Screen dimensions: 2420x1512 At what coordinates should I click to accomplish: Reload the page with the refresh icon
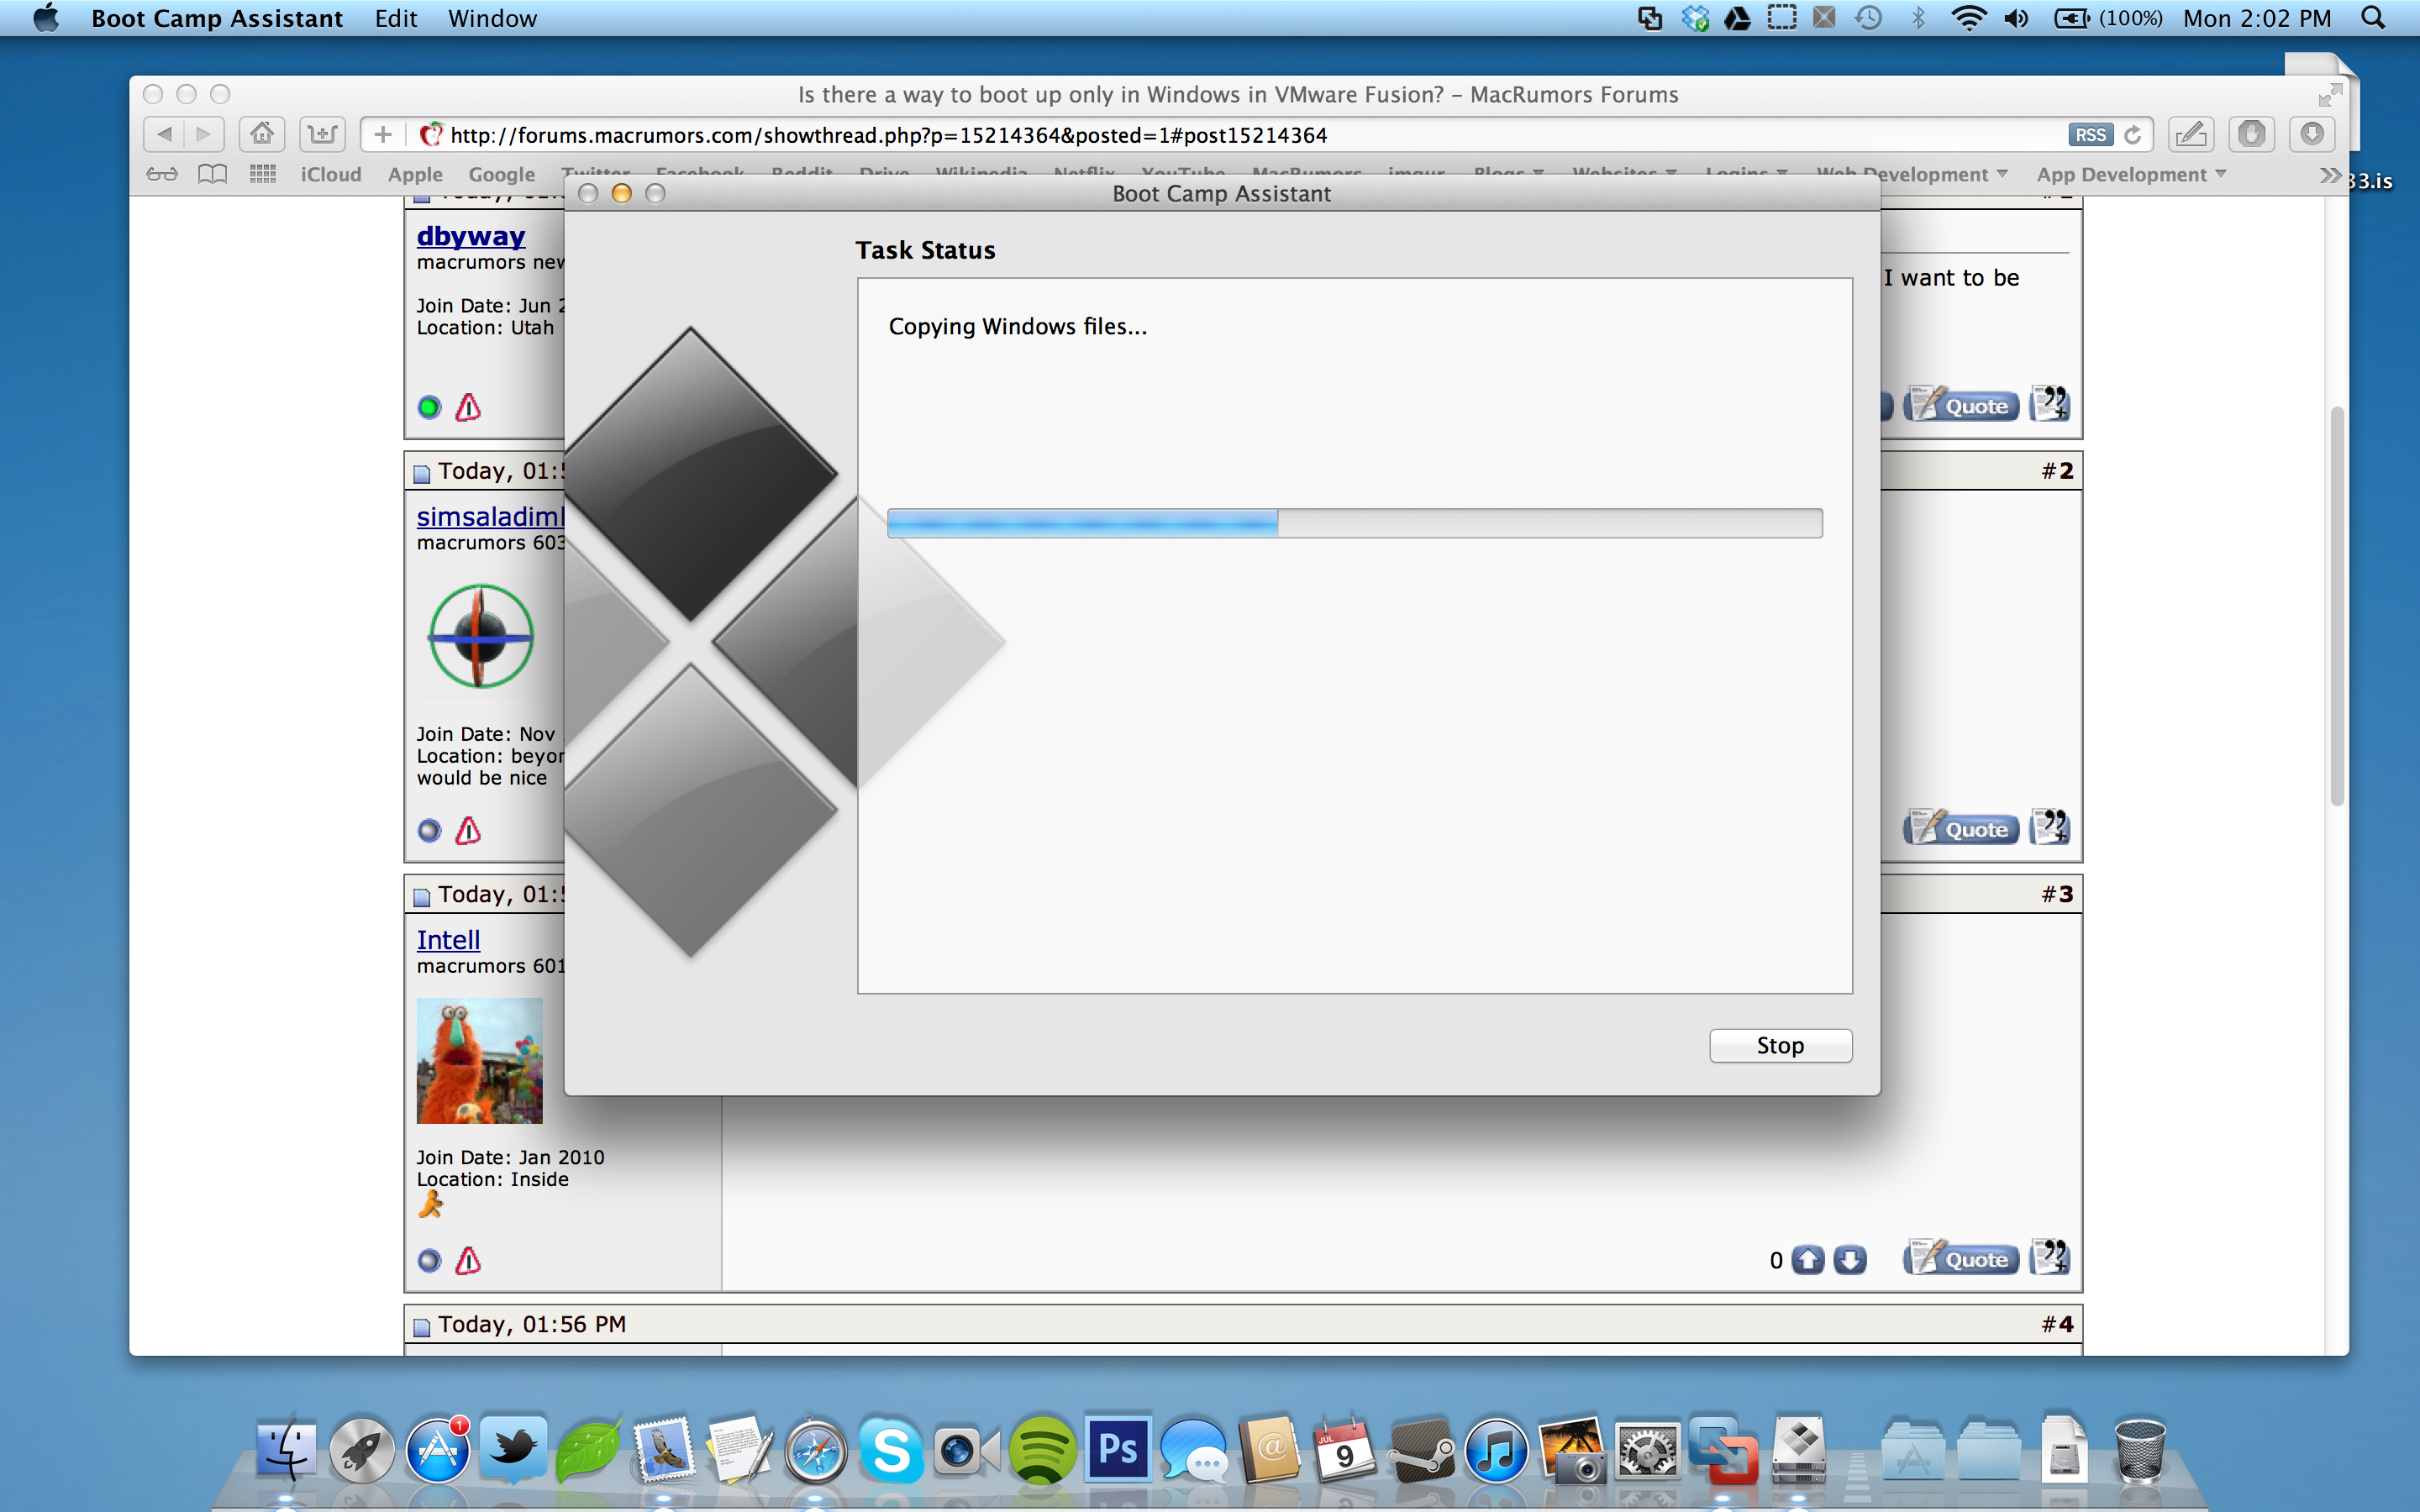click(x=2132, y=135)
